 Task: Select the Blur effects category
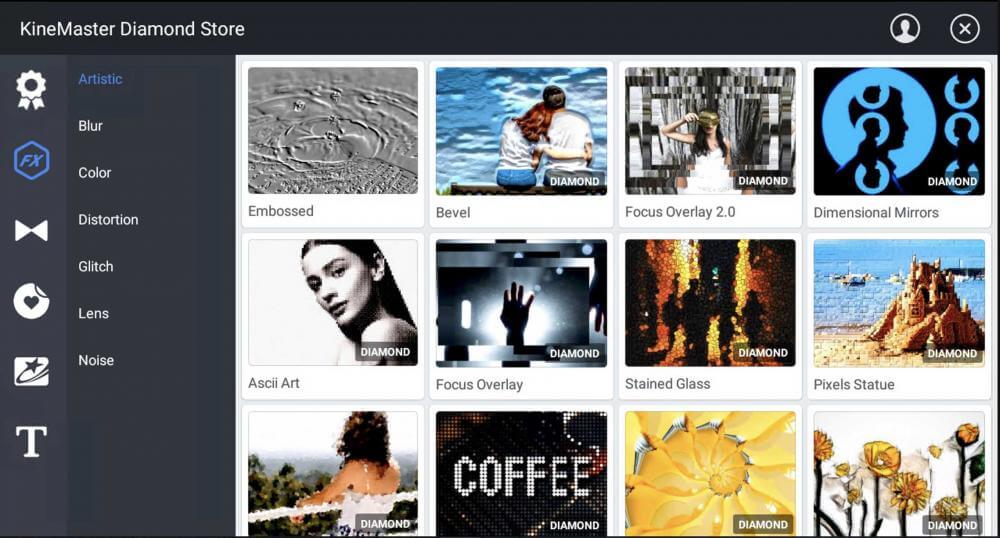point(91,126)
